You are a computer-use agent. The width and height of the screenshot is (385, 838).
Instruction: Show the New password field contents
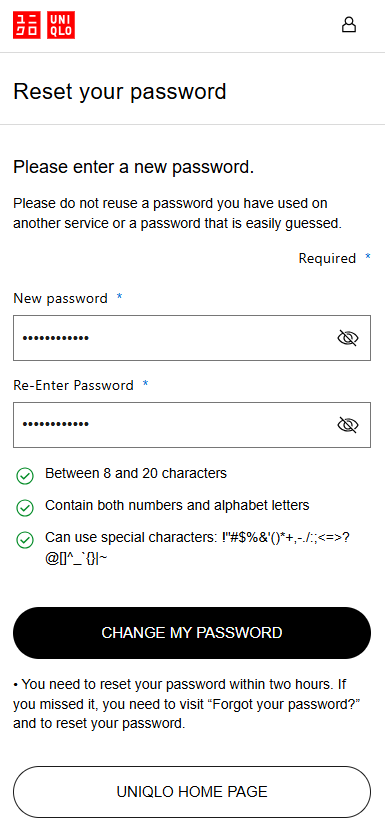click(348, 338)
